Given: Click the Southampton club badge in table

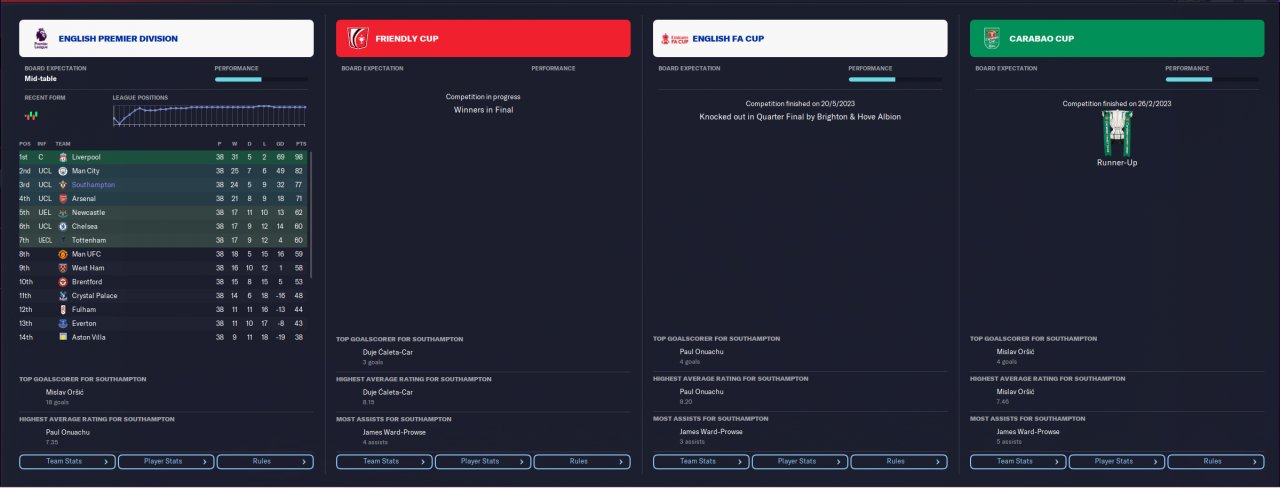Looking at the screenshot, I should (x=62, y=185).
